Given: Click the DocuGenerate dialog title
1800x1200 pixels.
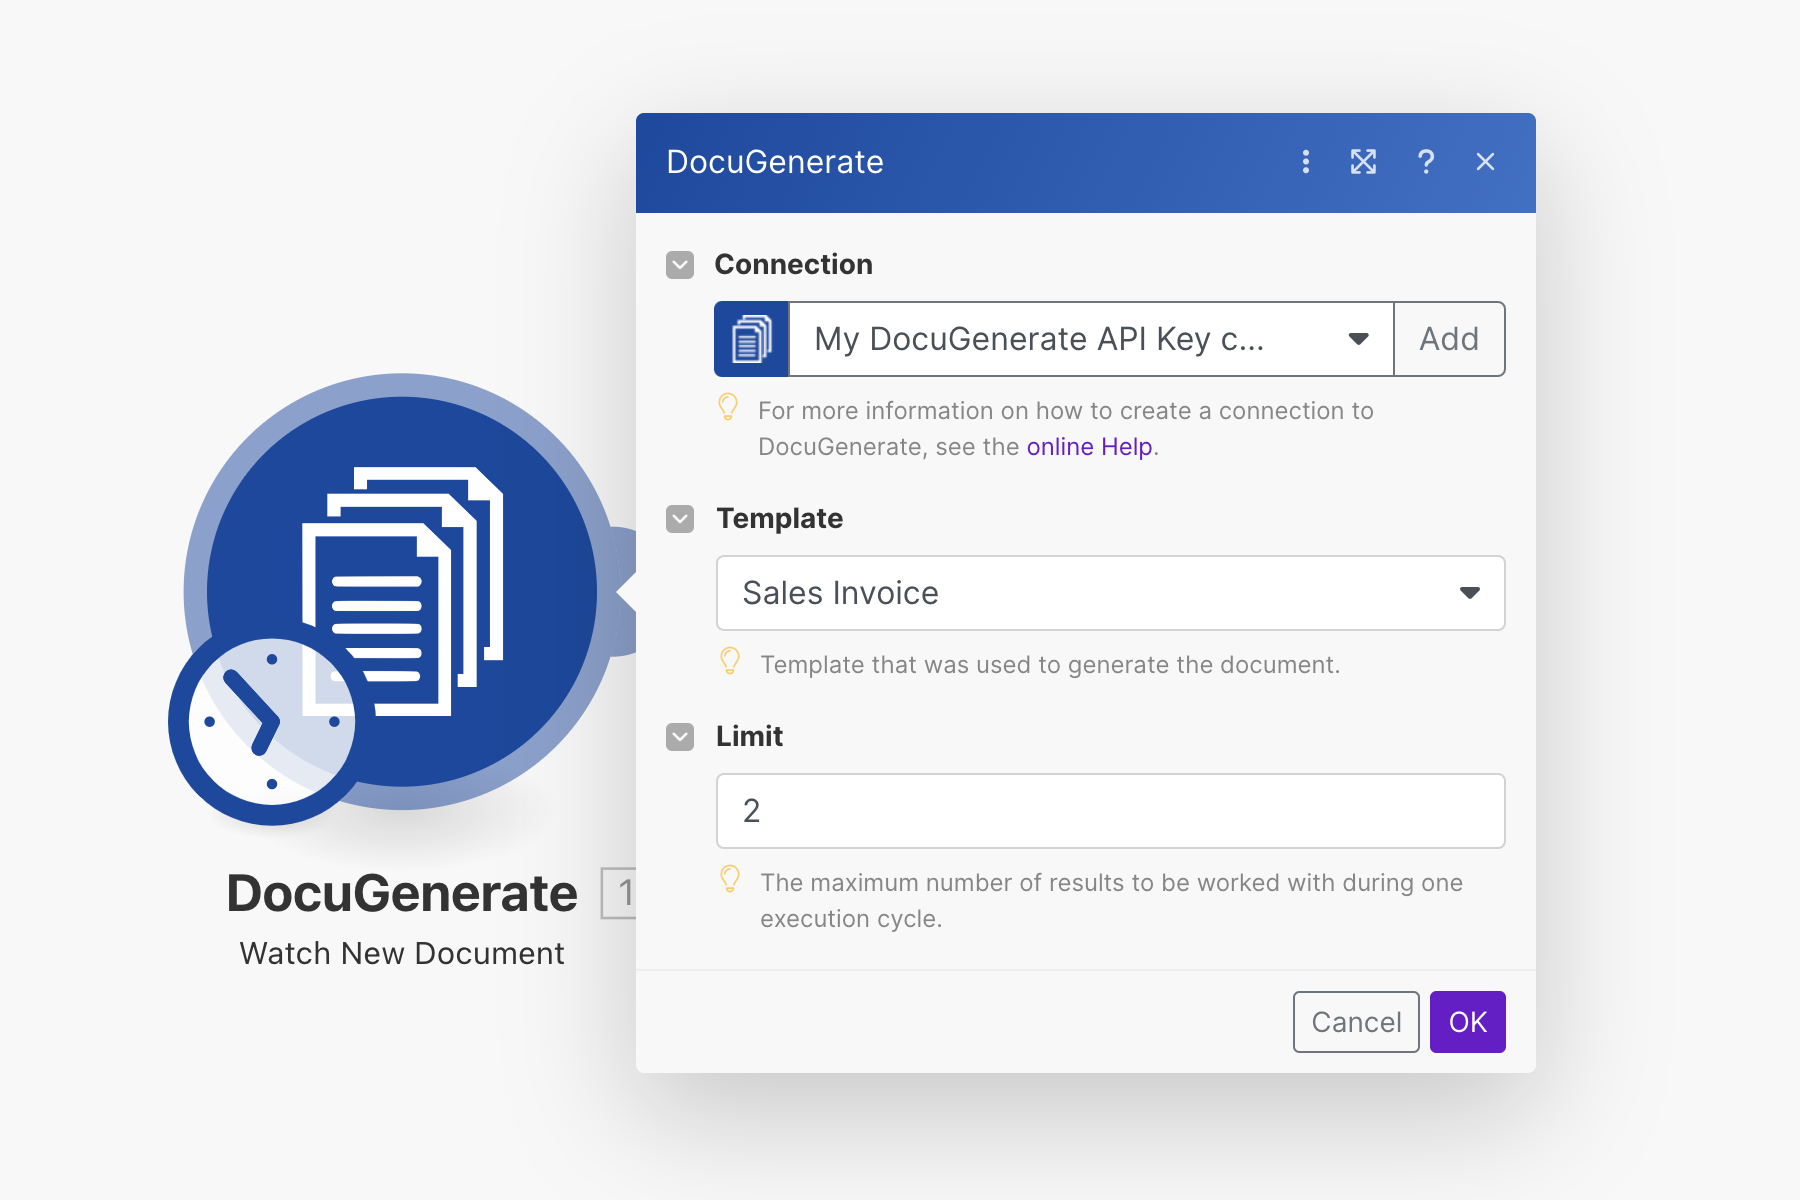Looking at the screenshot, I should [x=775, y=162].
